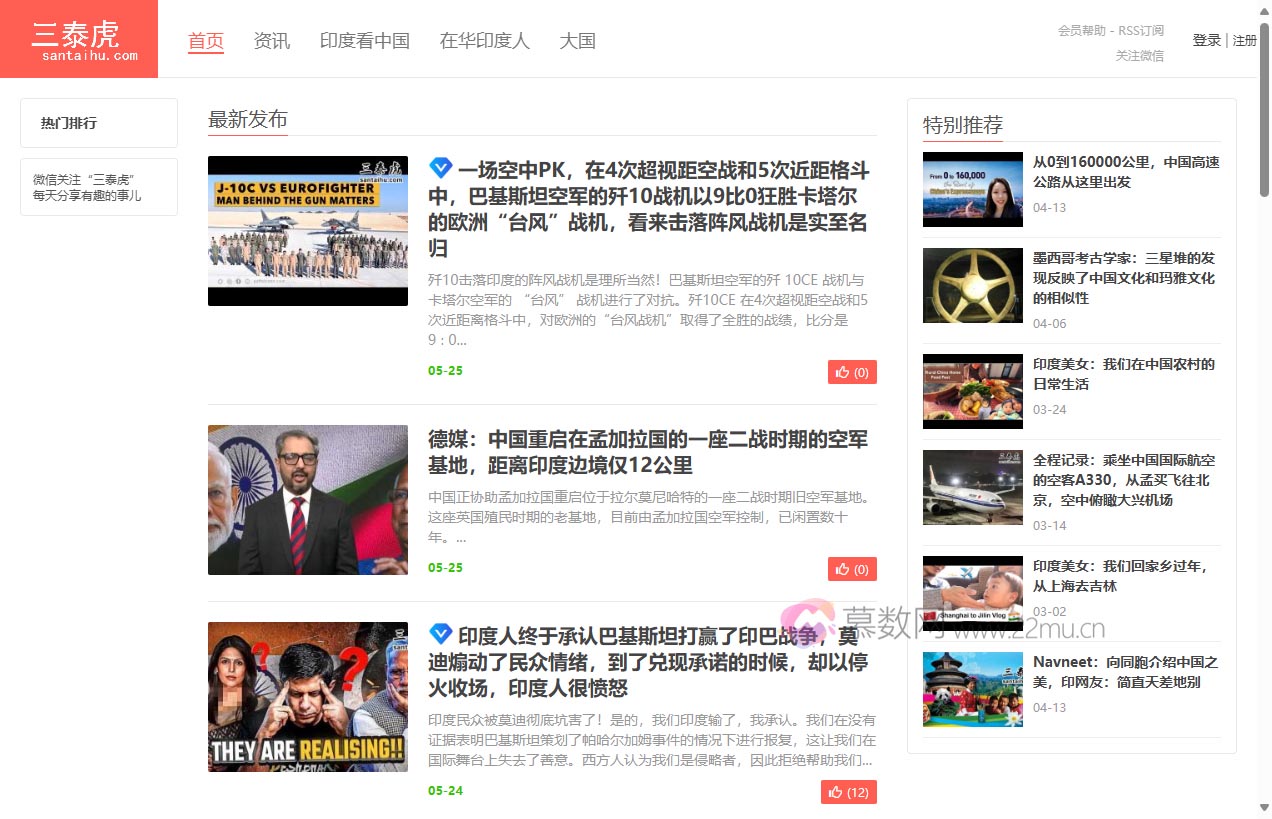Click the 三泰虎 santaihu.com logo
1272x819 pixels.
[79, 39]
